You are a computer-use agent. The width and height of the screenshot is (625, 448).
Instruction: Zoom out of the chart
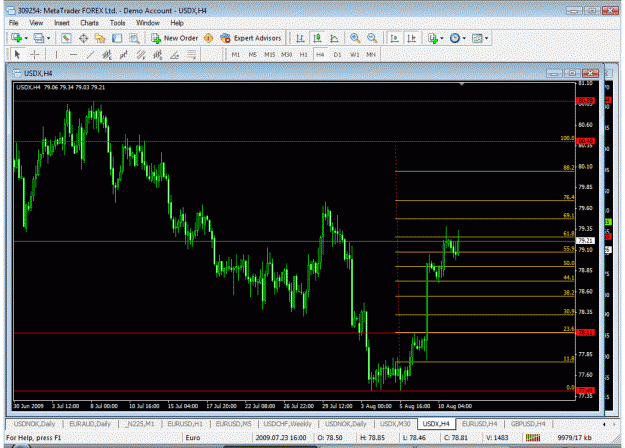coord(372,38)
